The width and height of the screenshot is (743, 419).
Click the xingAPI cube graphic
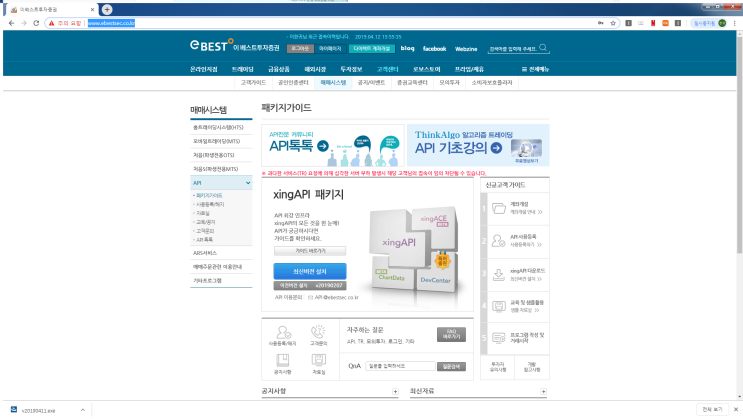click(x=399, y=242)
